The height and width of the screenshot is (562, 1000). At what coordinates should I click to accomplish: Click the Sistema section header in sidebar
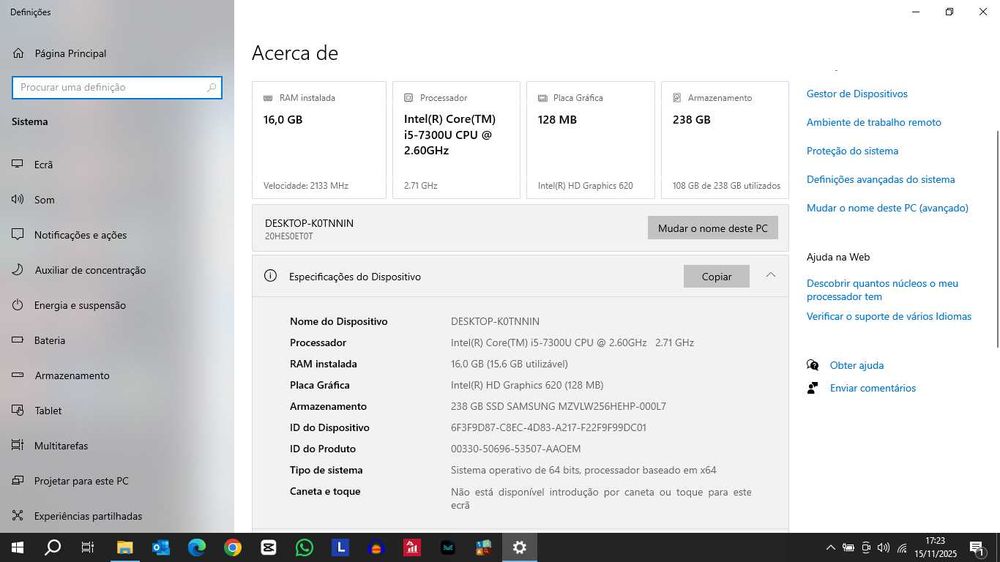(x=29, y=121)
